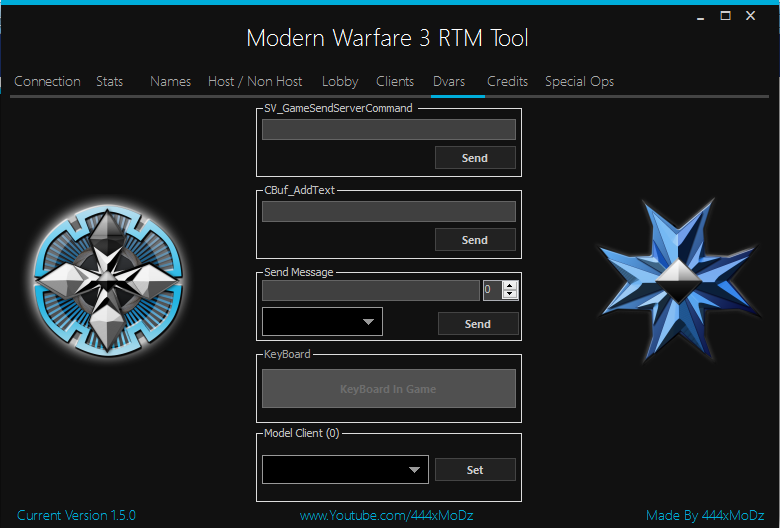Decrease the Send Message client number
Image resolution: width=780 pixels, height=528 pixels.
pos(510,294)
